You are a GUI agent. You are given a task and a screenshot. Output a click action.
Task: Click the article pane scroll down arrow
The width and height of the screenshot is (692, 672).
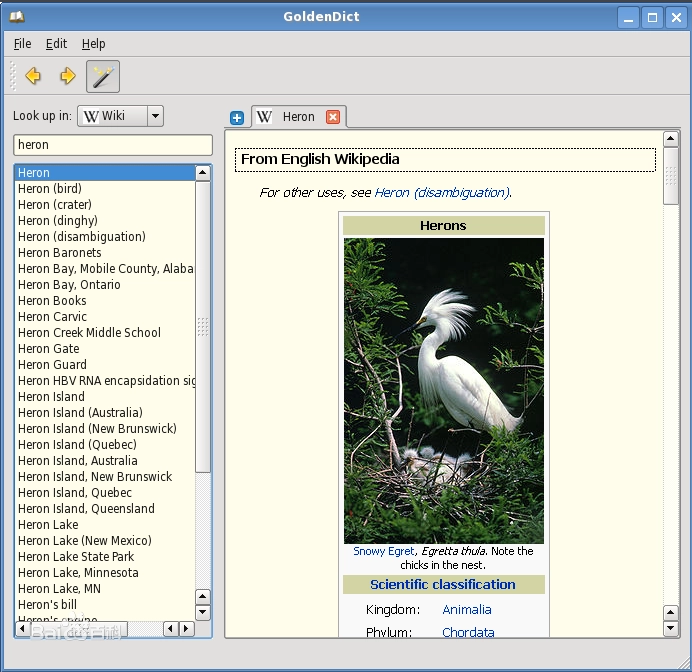click(671, 628)
